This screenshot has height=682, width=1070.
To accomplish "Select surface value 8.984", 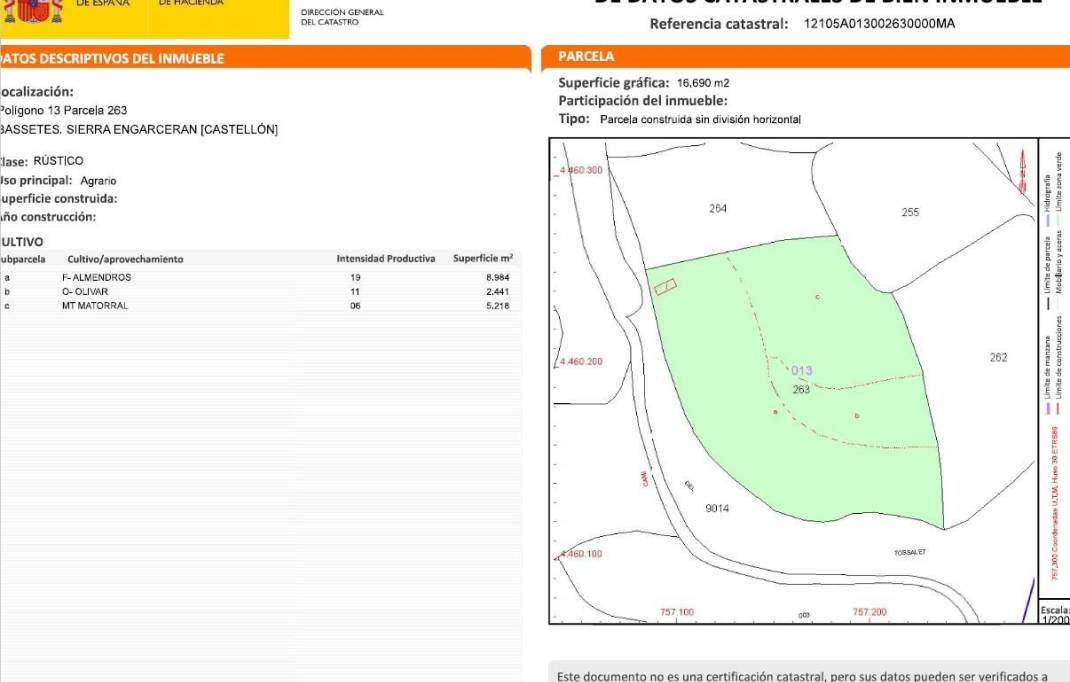I will pos(497,277).
